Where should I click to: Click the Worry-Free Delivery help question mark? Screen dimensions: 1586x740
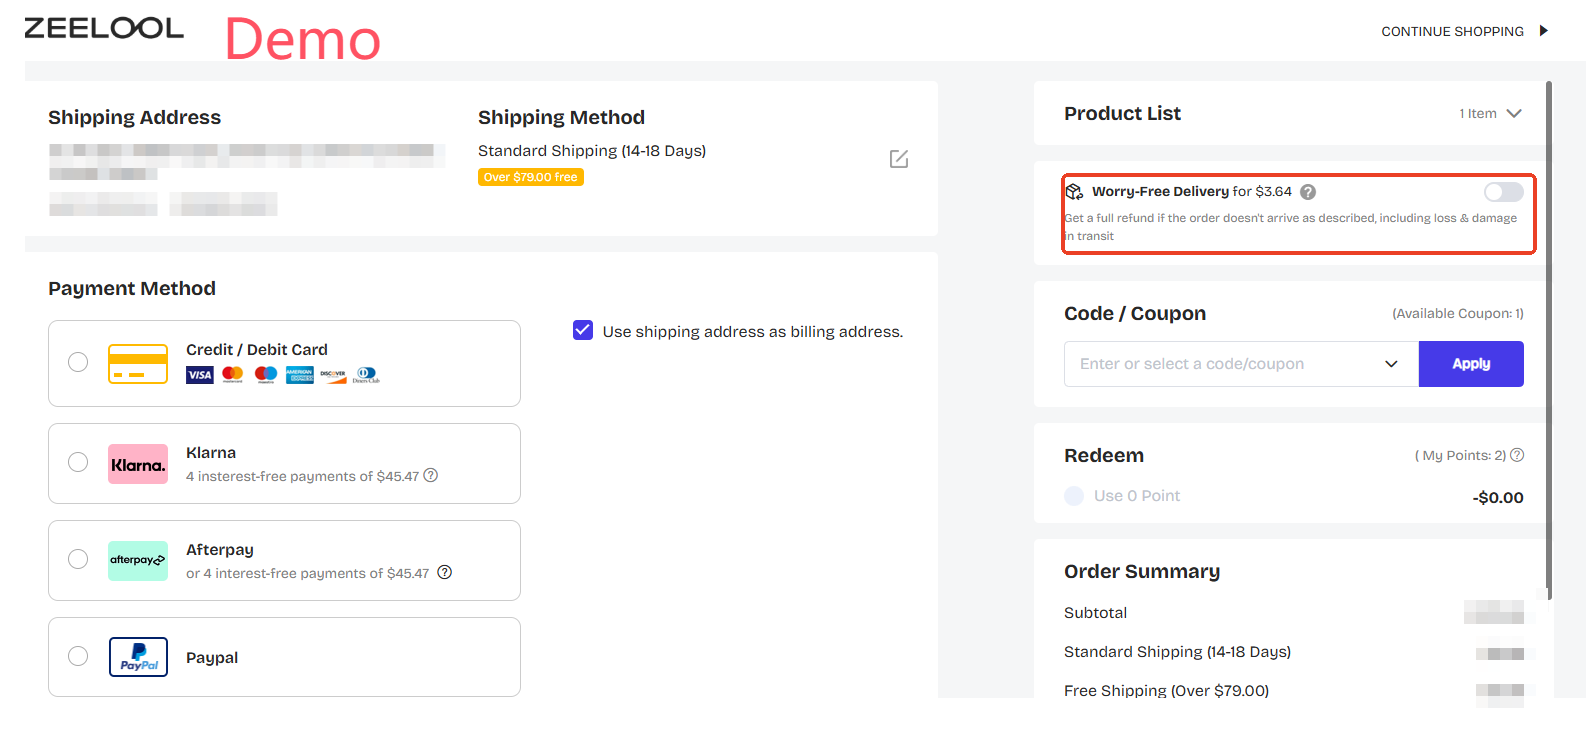[x=1308, y=192]
